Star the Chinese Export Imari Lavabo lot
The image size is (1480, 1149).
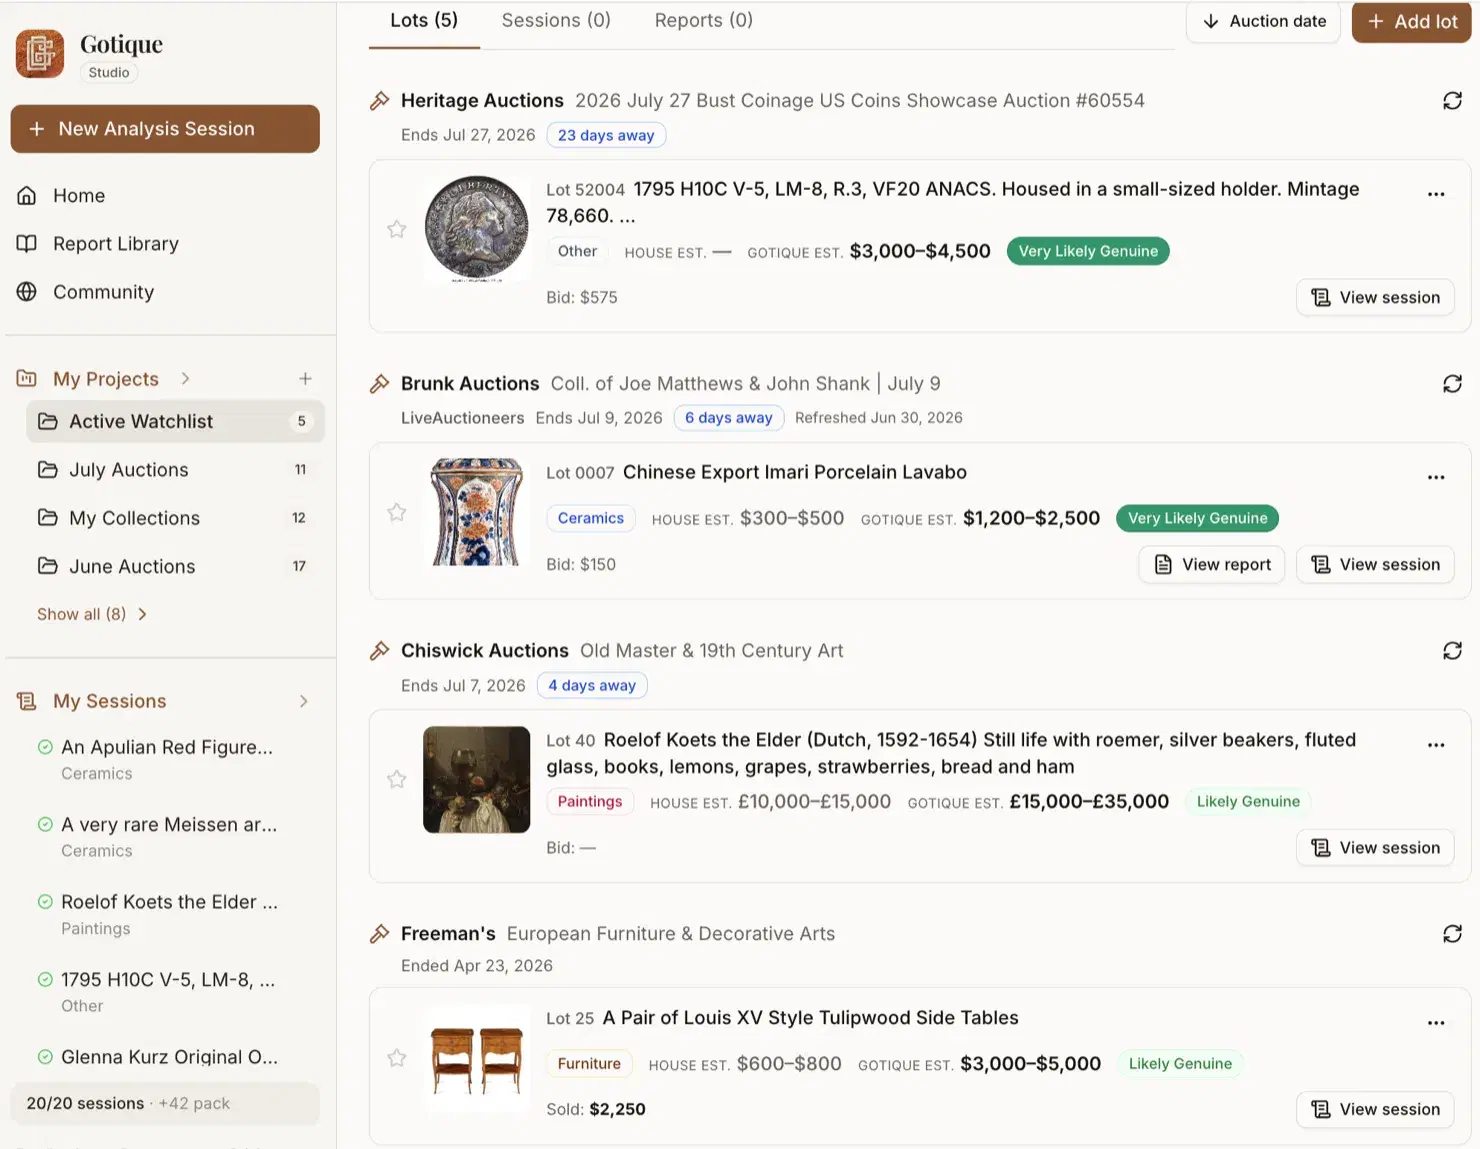click(397, 512)
